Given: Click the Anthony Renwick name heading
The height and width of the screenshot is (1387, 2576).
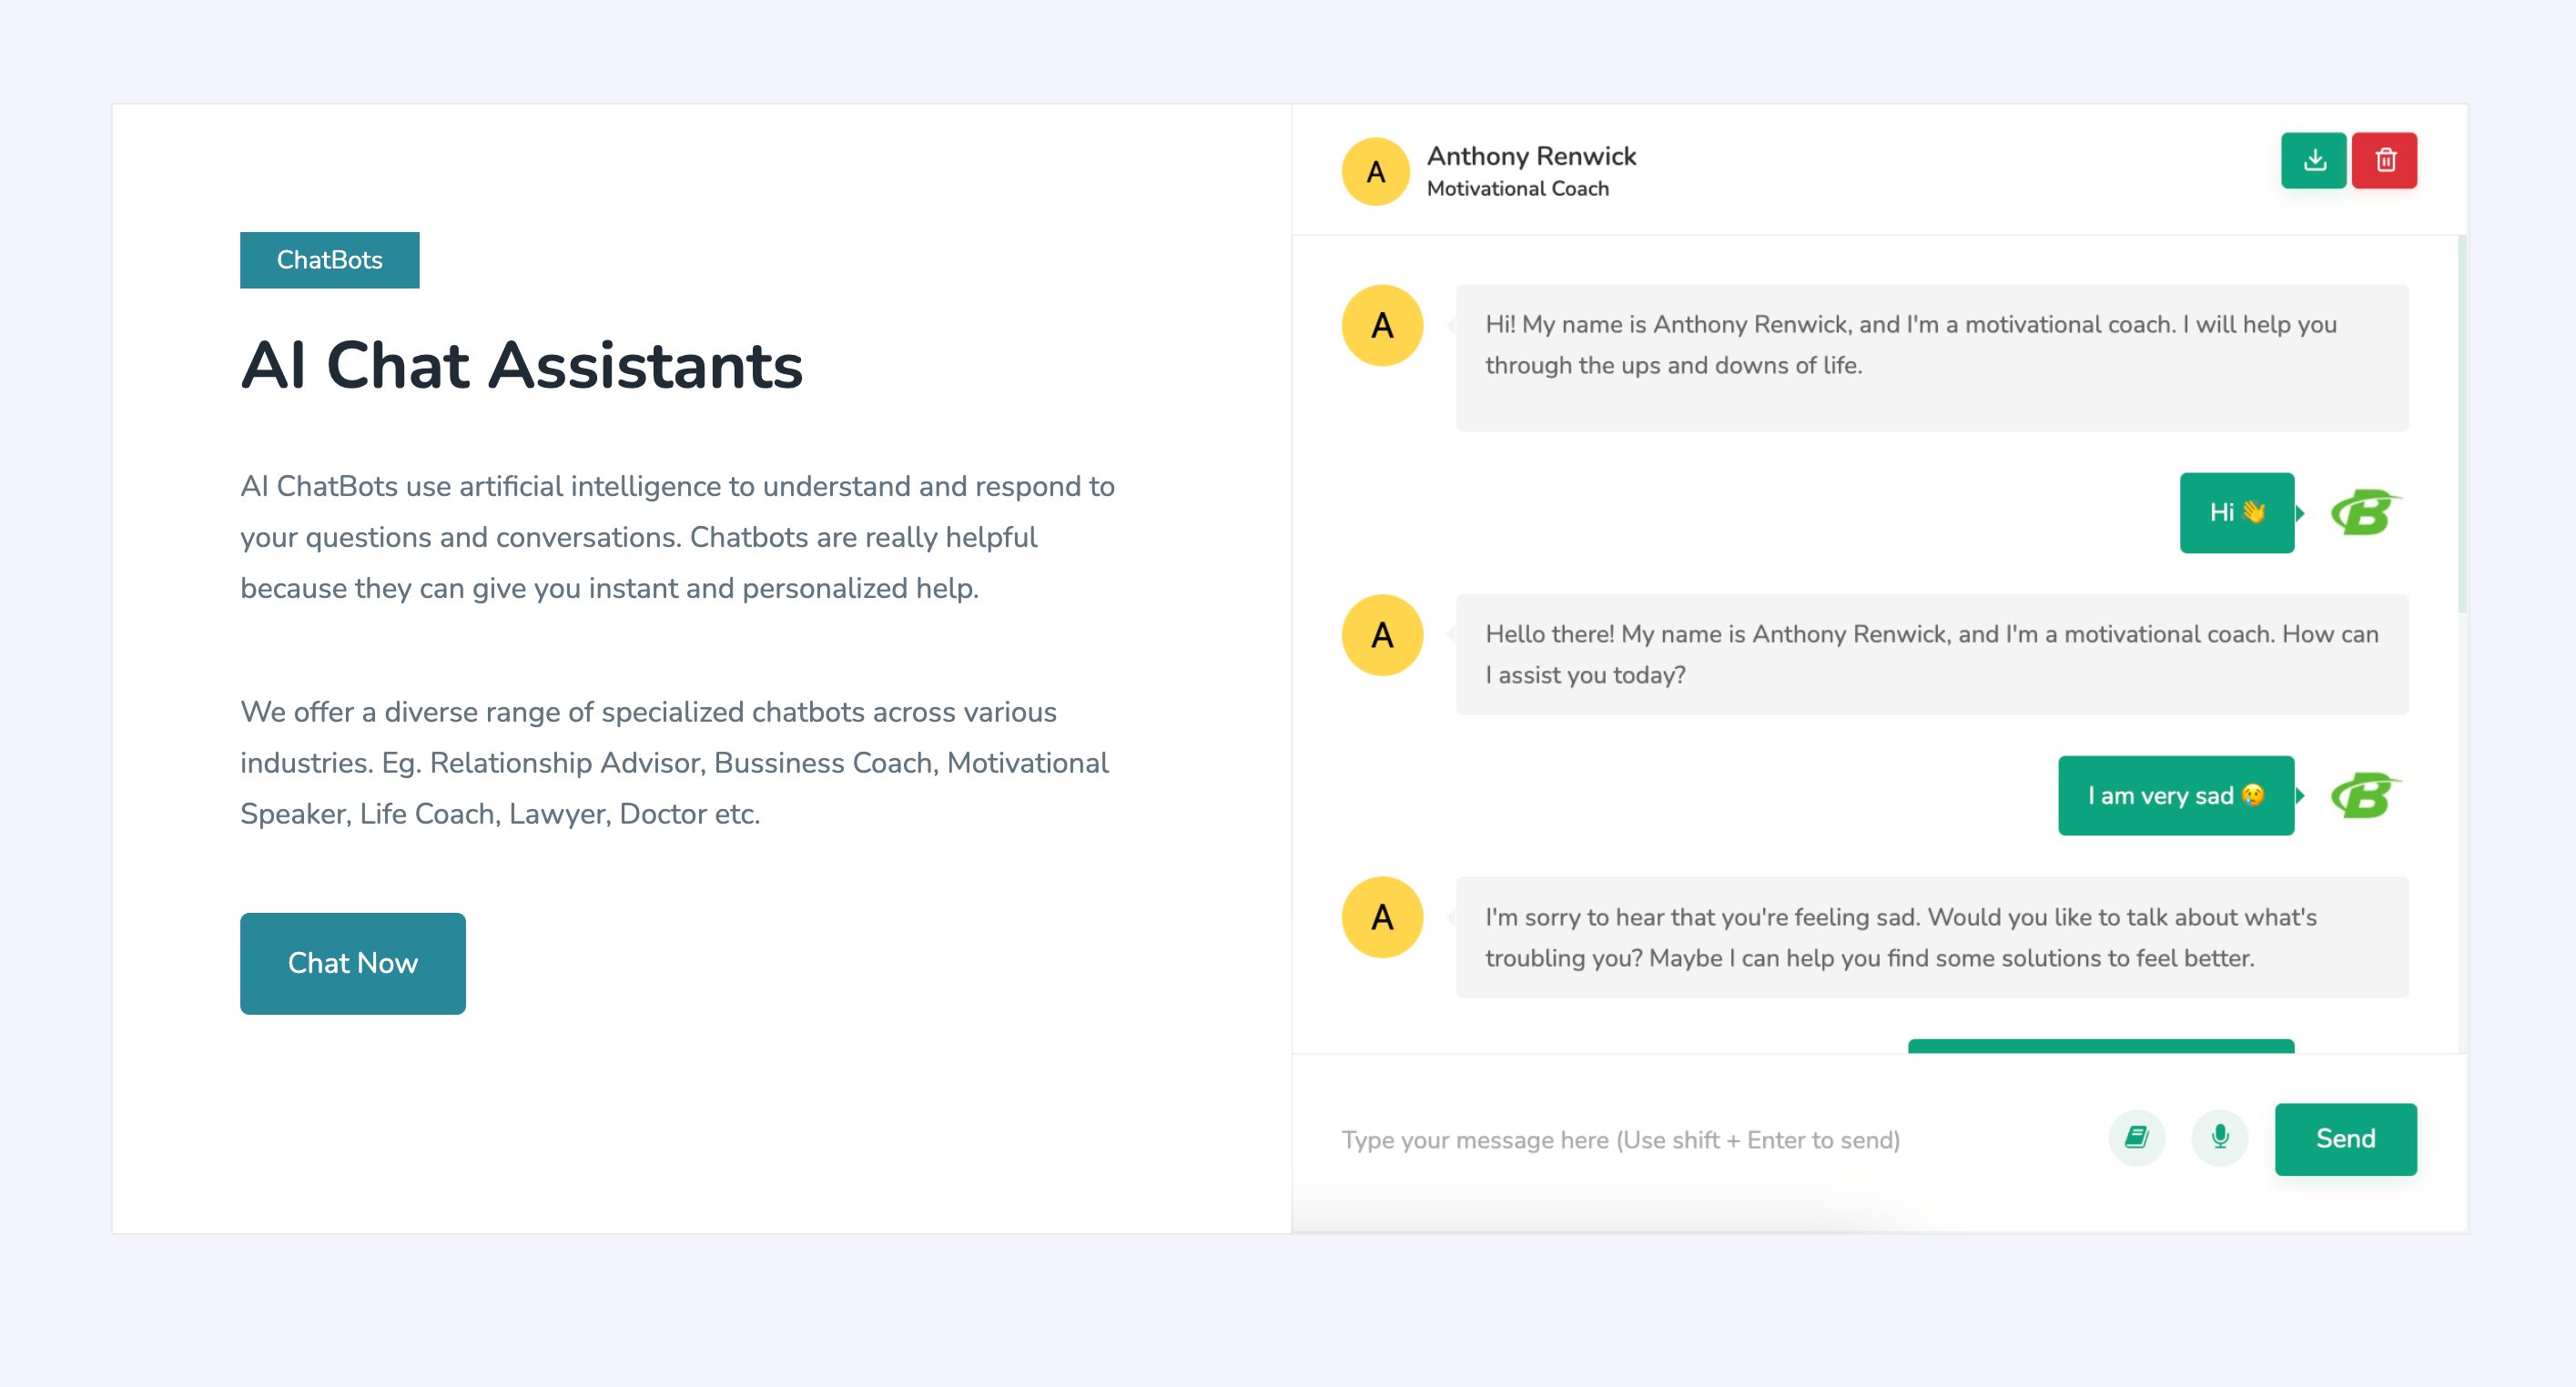Looking at the screenshot, I should [1531, 156].
